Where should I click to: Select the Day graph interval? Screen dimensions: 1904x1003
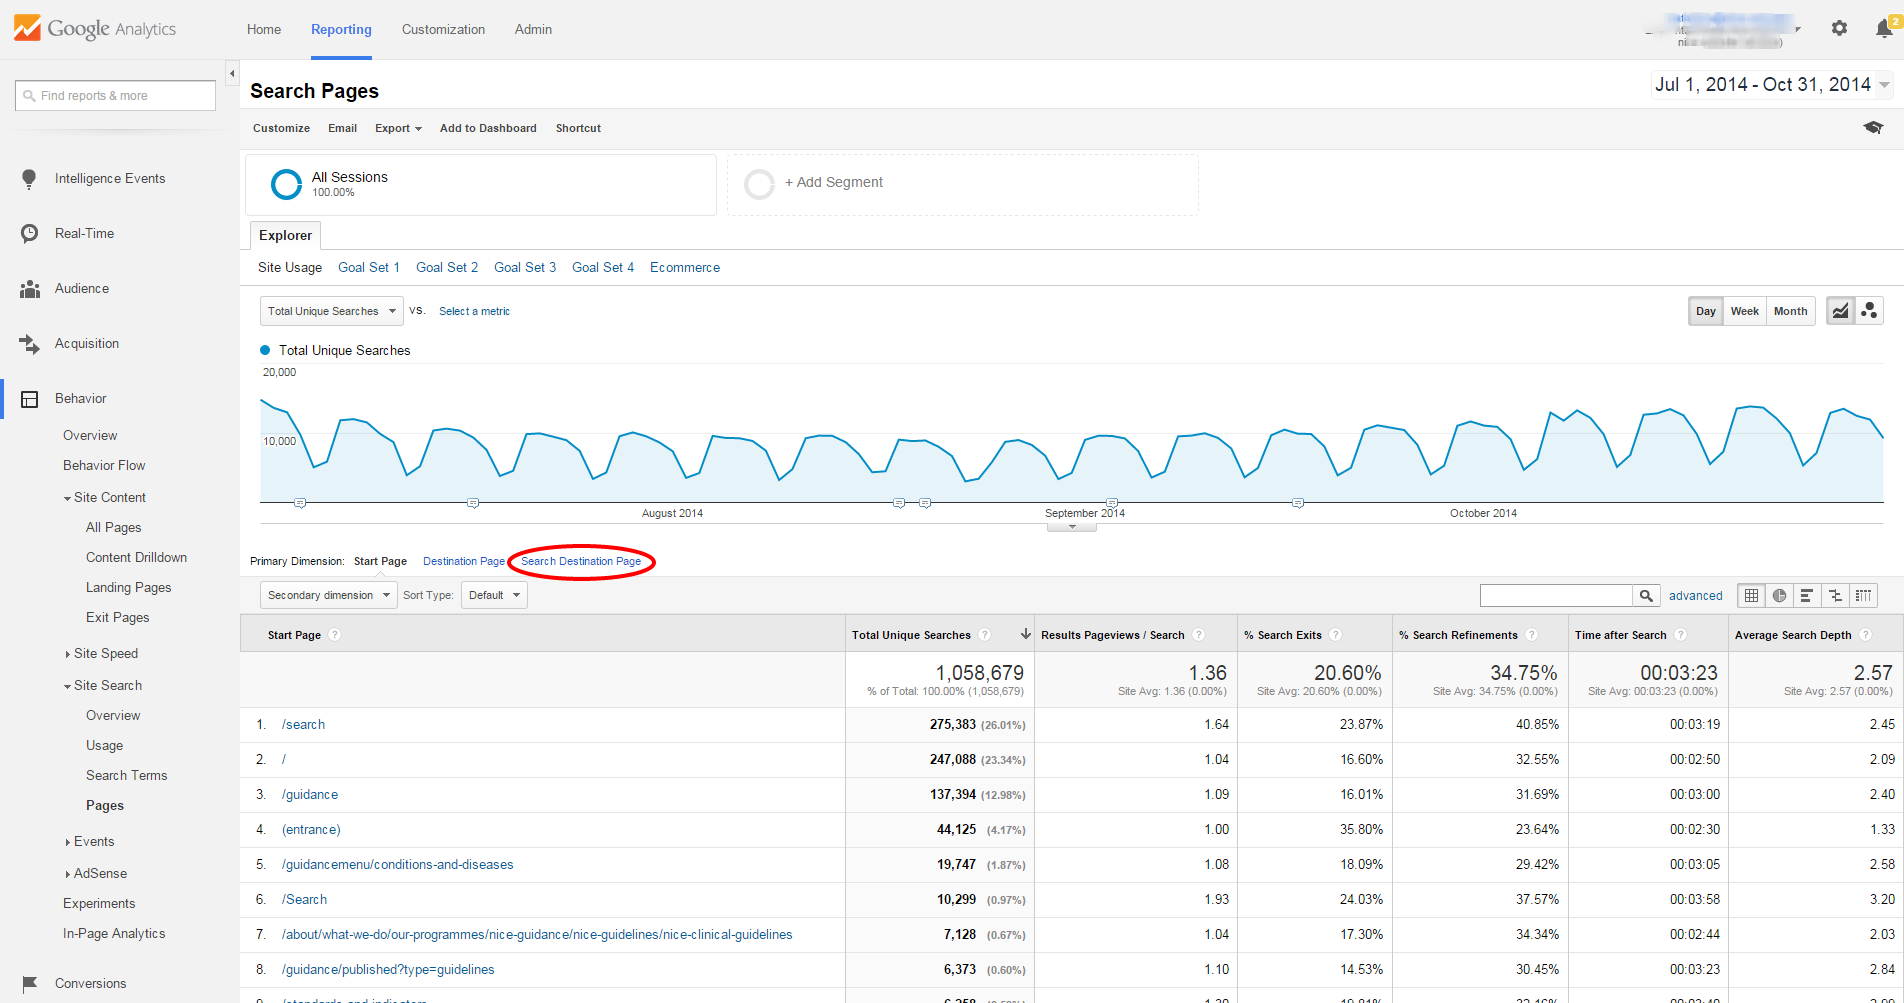(x=1705, y=311)
